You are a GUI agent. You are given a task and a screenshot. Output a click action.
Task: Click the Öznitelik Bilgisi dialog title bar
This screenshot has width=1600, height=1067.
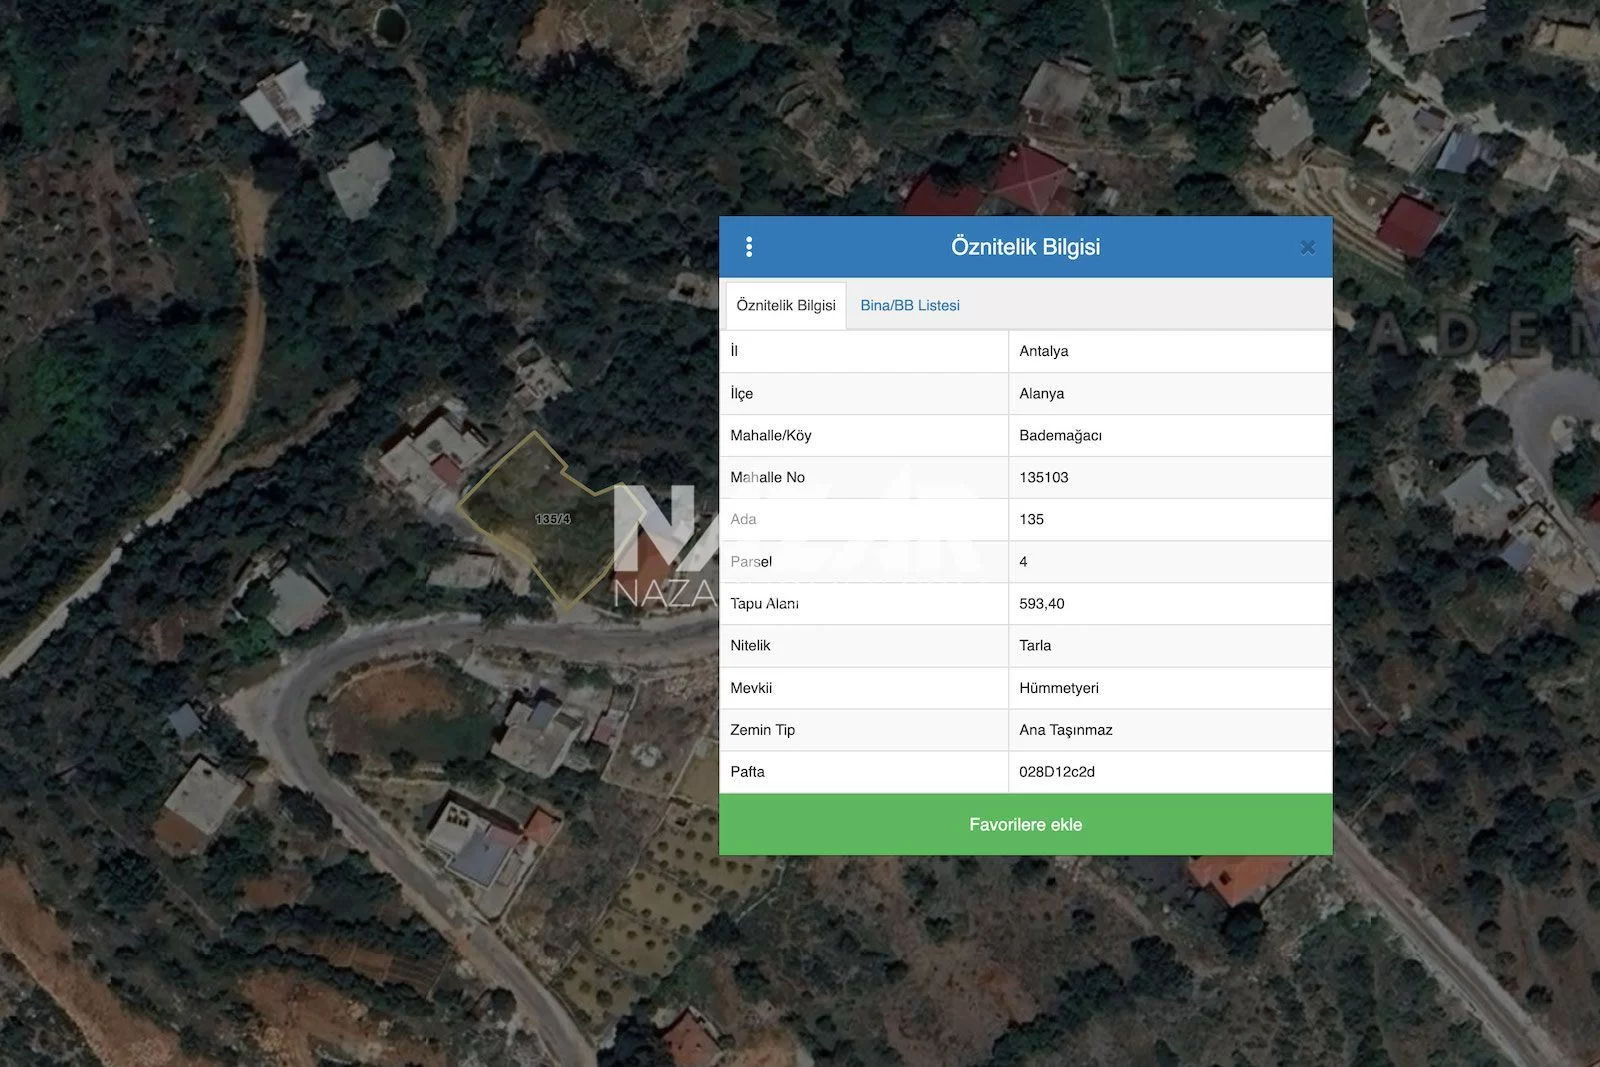1025,247
